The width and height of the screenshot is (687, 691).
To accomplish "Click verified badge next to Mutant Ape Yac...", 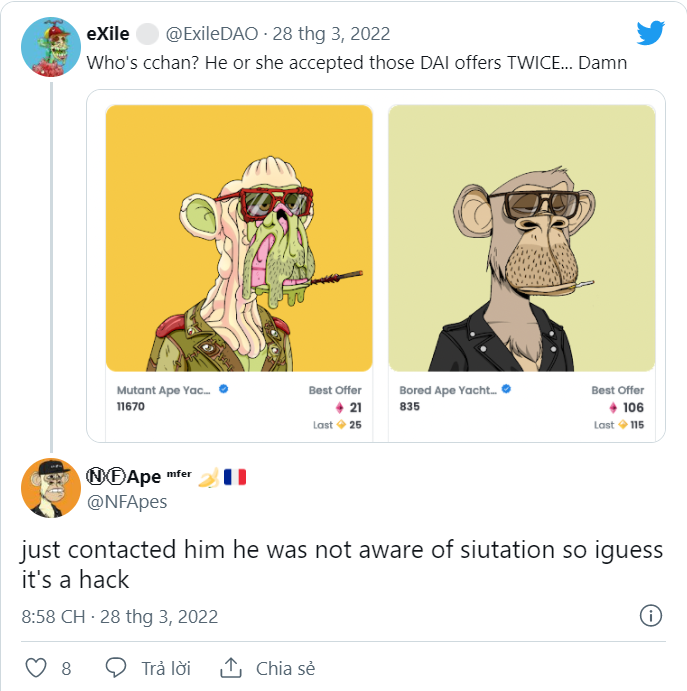I will pos(224,390).
